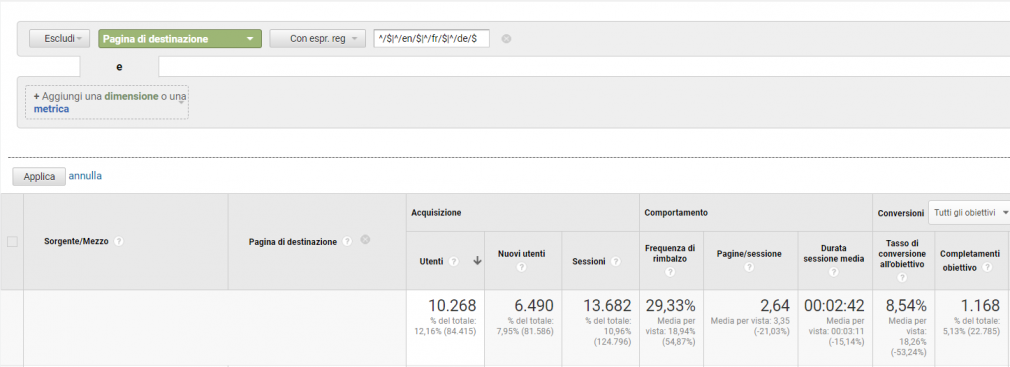Open help icon for Utenti

453,261
